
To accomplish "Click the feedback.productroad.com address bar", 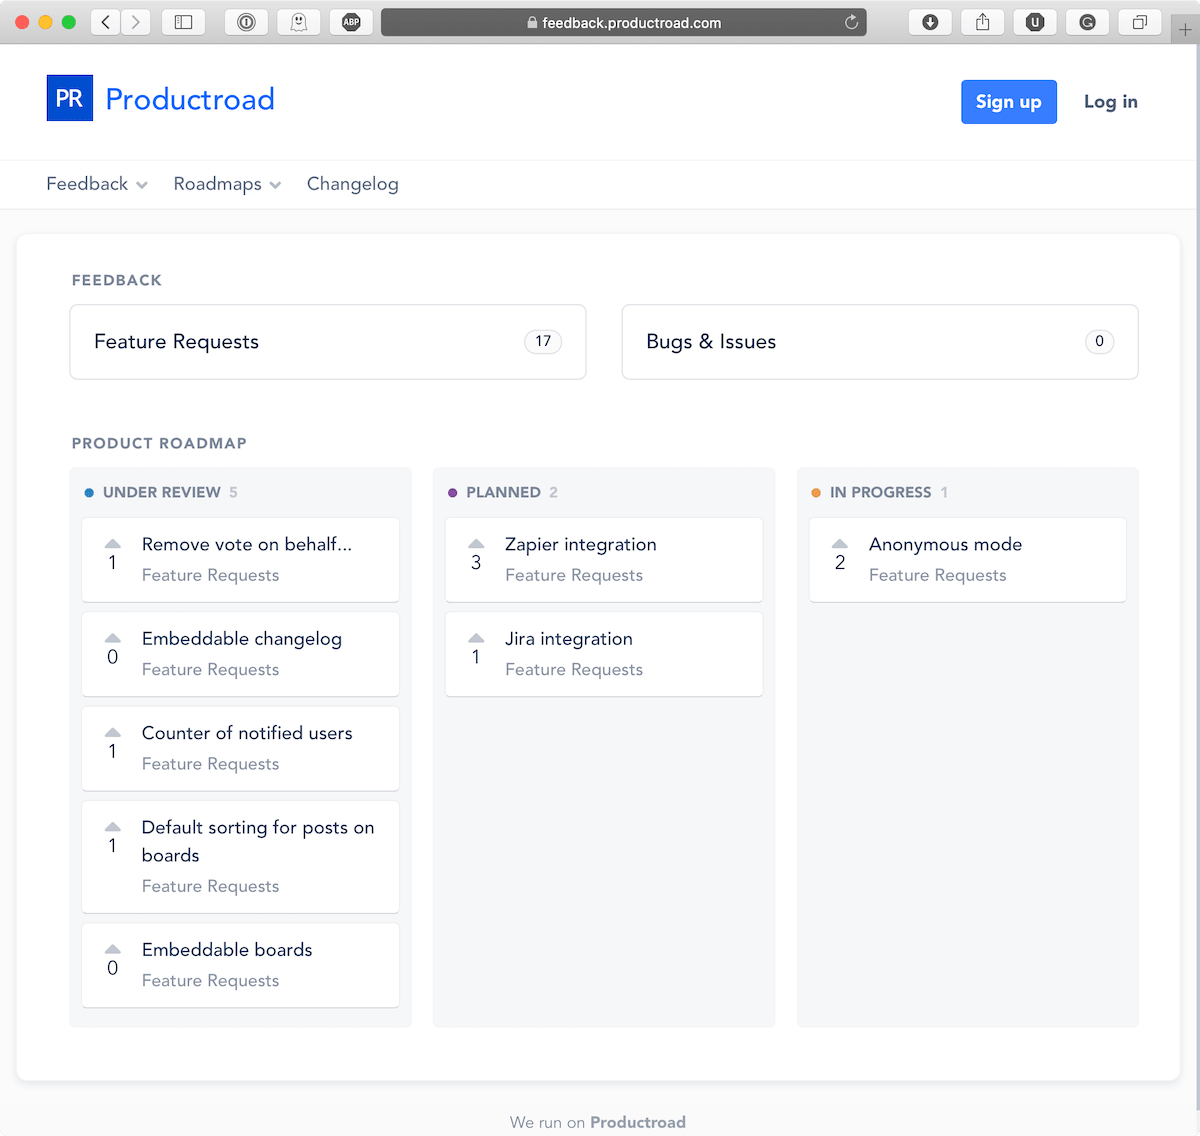I will point(623,22).
